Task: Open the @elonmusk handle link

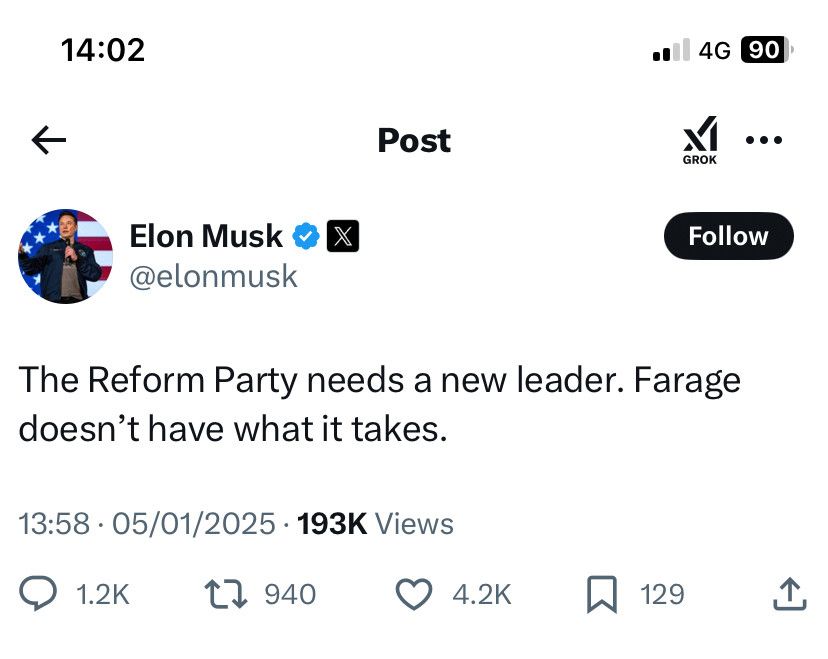Action: coord(214,276)
